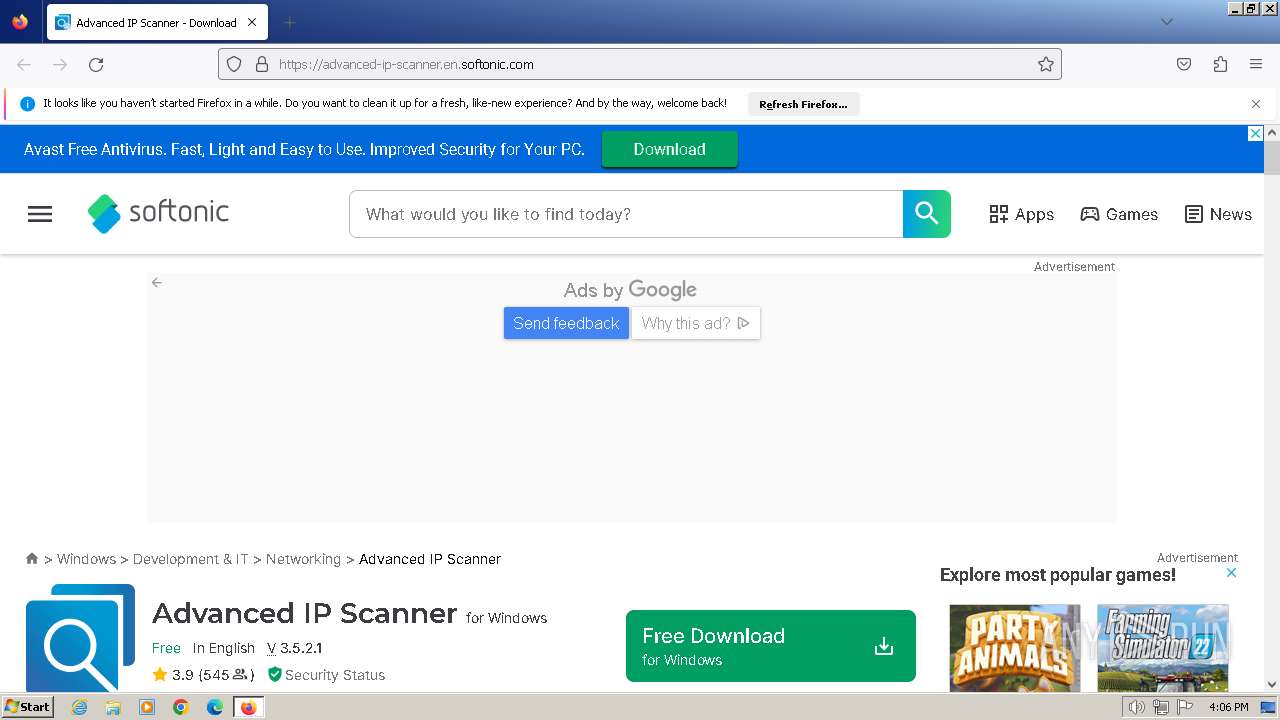Launch Internet Explorer from taskbar
The image size is (1280, 720).
[x=79, y=707]
